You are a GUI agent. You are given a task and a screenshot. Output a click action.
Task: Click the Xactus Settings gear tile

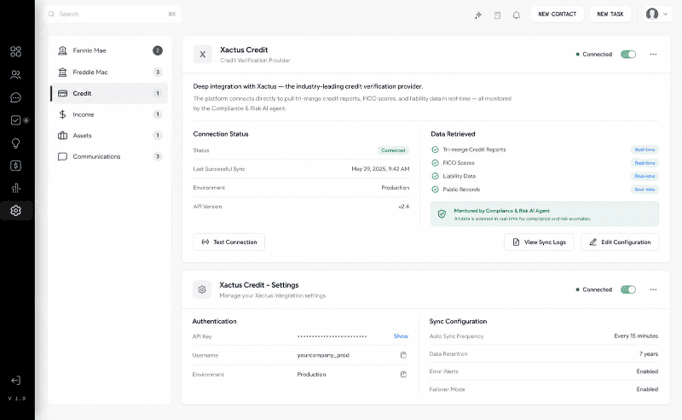click(x=202, y=290)
